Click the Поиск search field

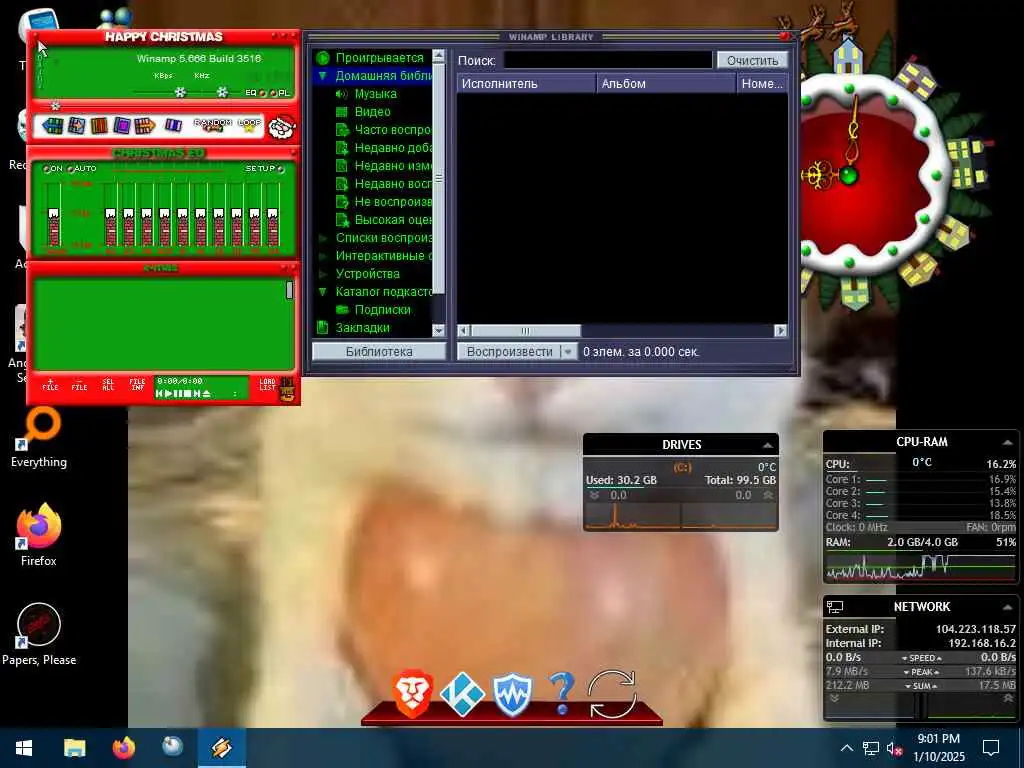click(607, 60)
